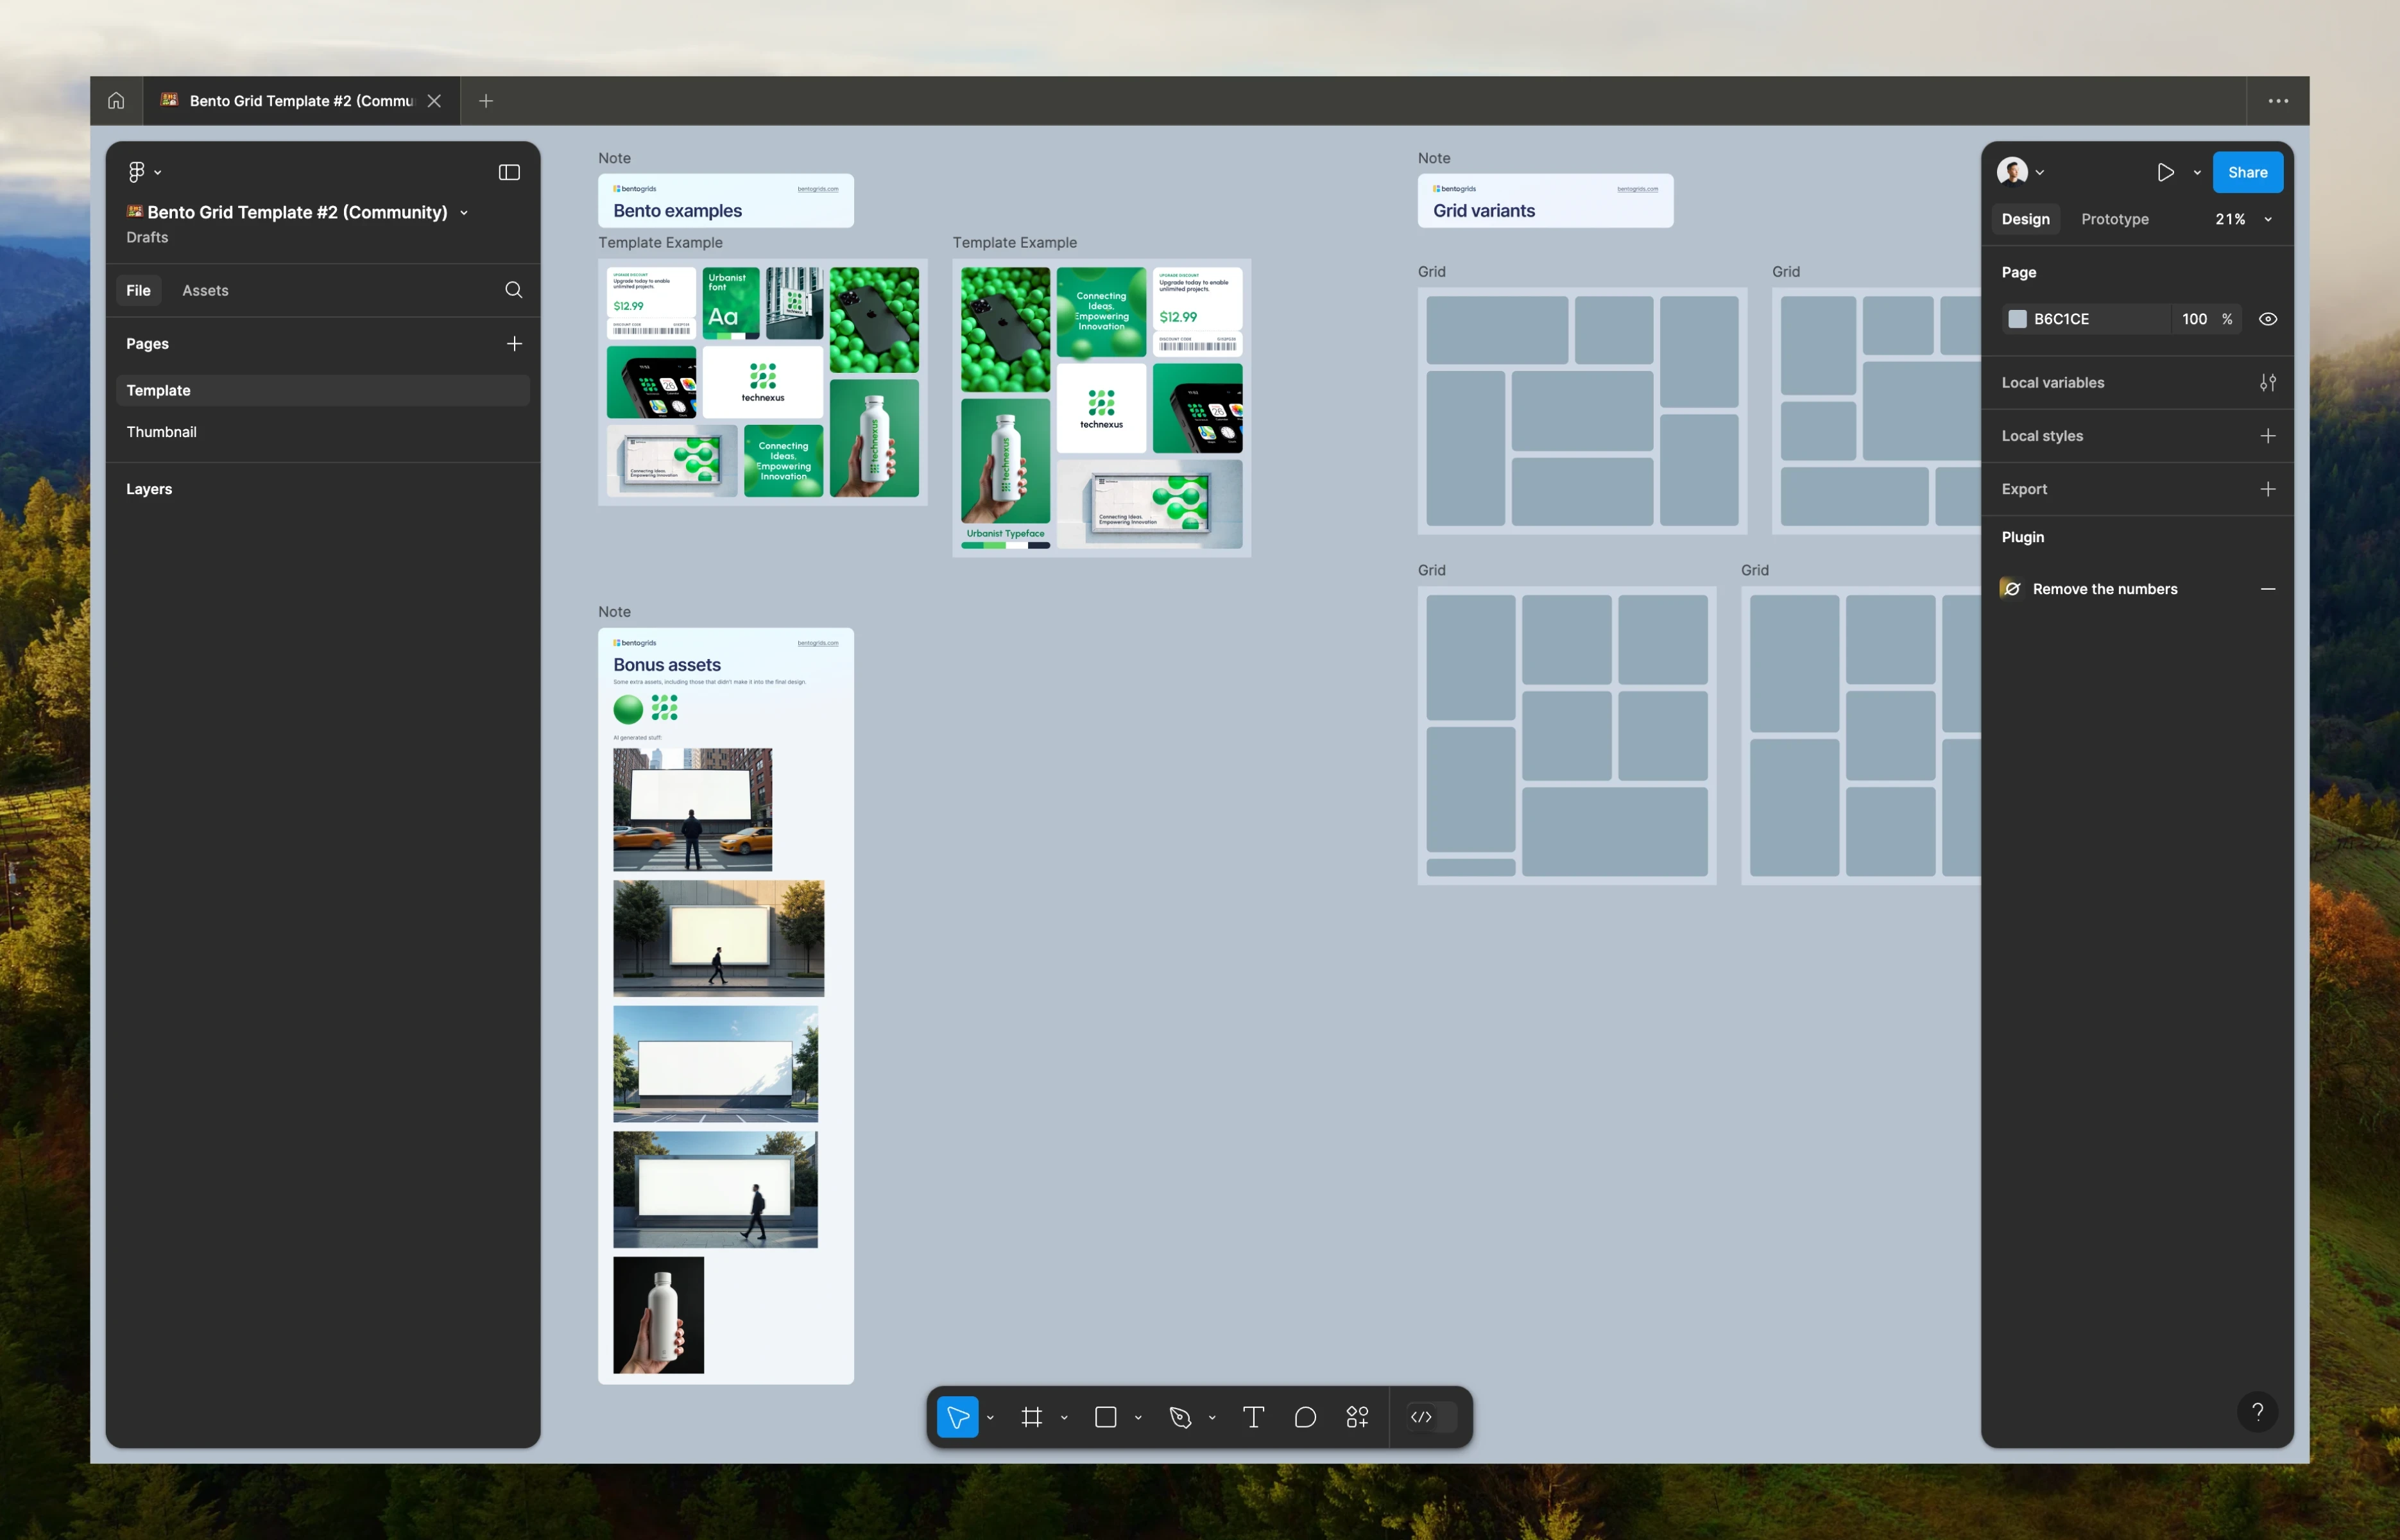Click the present/play button top right
The width and height of the screenshot is (2400, 1540).
(x=2166, y=171)
